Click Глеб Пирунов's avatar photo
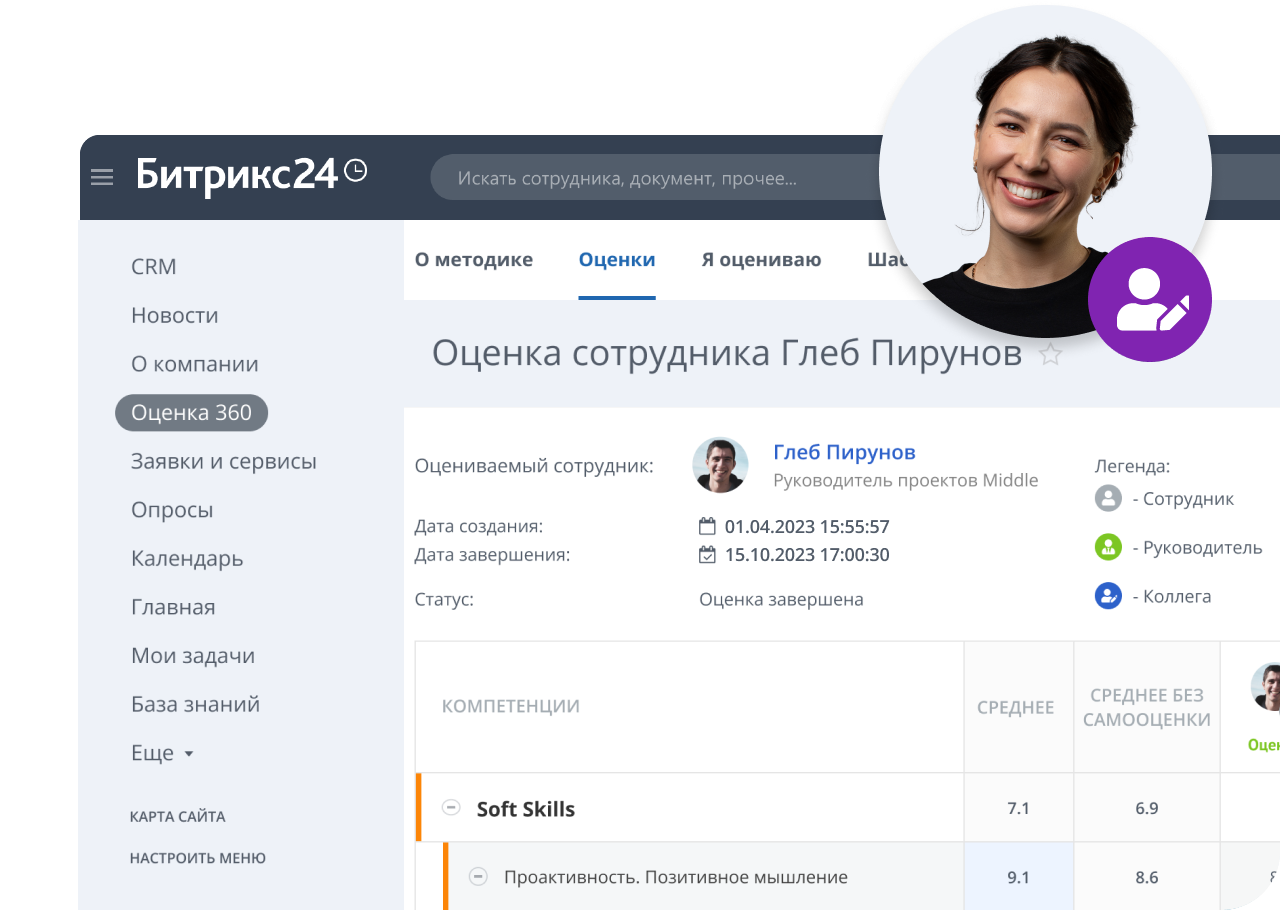The height and width of the screenshot is (910, 1280). click(x=720, y=465)
